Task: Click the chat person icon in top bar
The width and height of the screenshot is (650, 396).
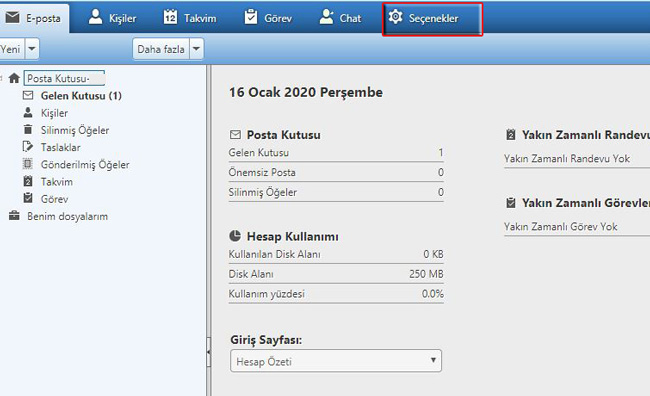Action: (x=327, y=17)
